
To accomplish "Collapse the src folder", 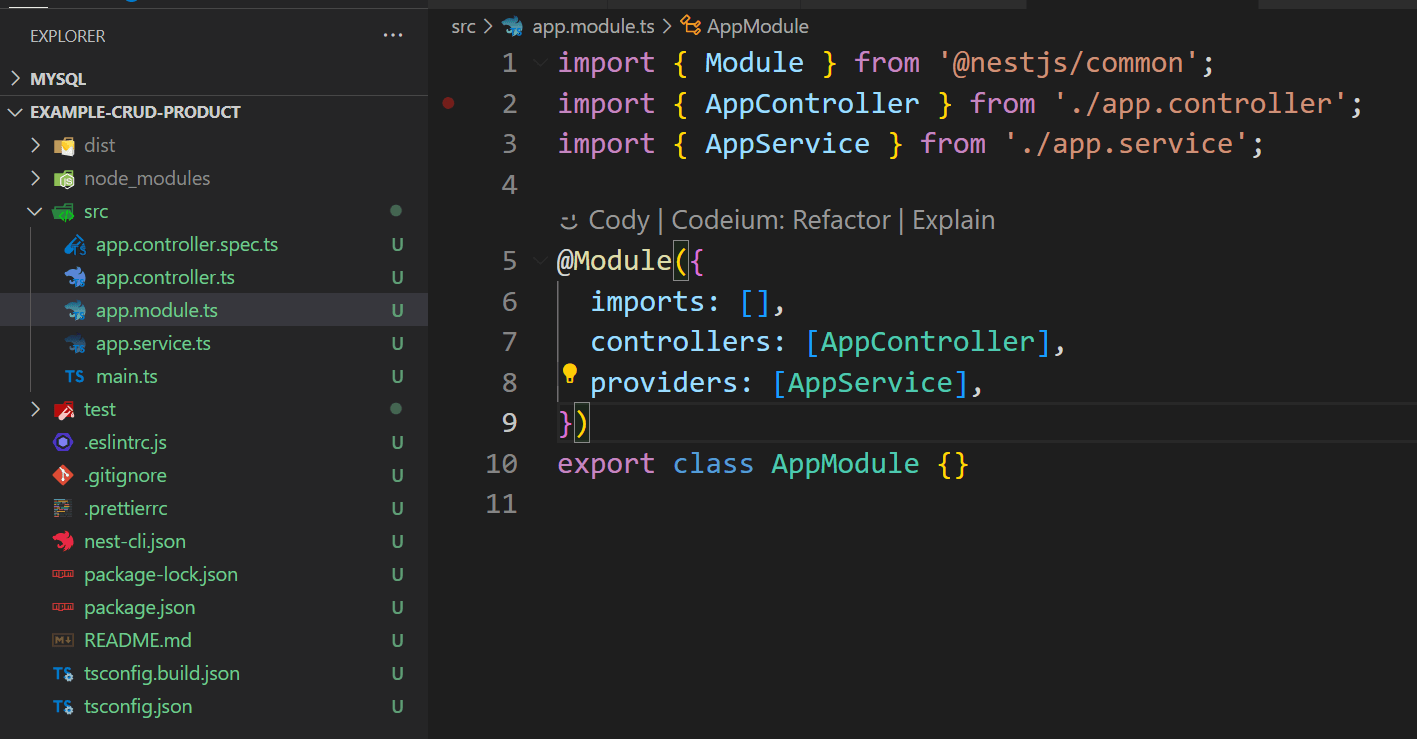I will [36, 212].
